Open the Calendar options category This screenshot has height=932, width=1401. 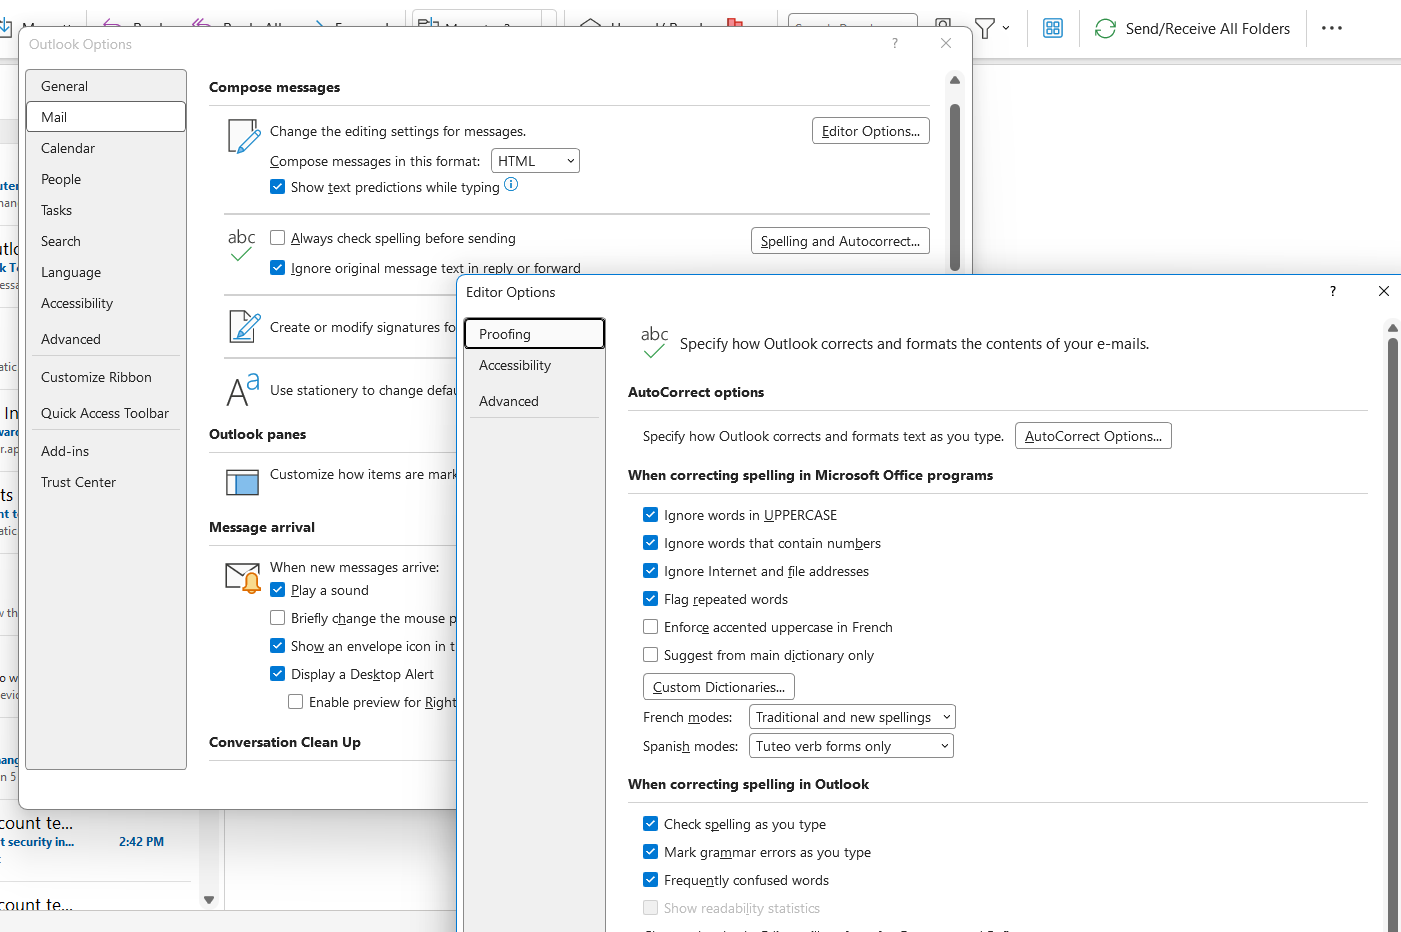tap(106, 148)
